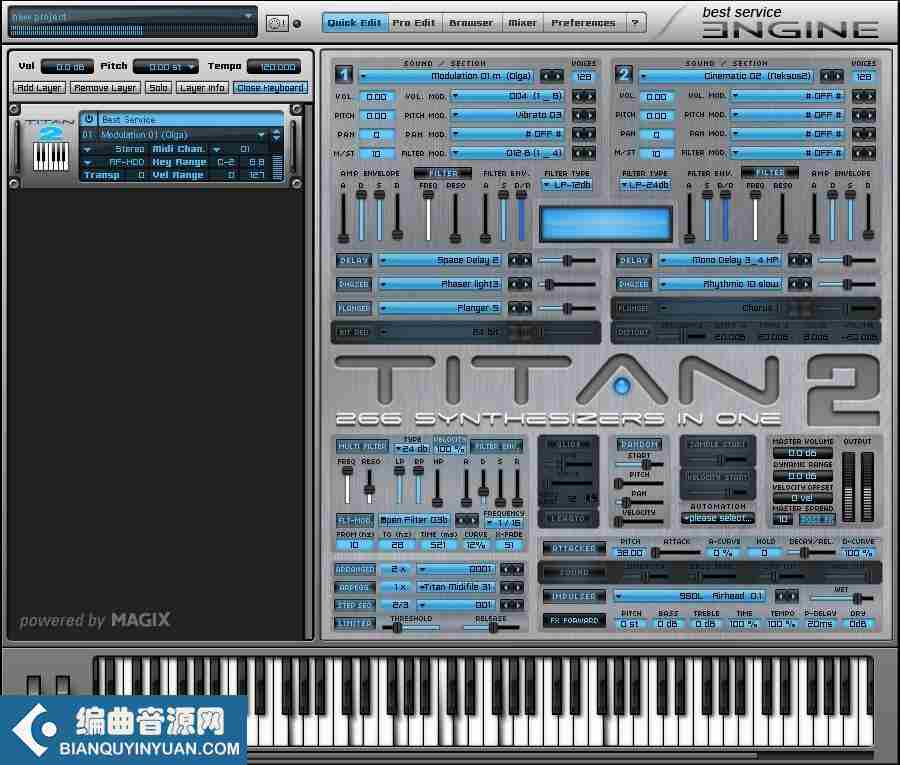Click prev/next arrows beside Phaser light3
The width and height of the screenshot is (900, 765).
pyautogui.click(x=520, y=284)
